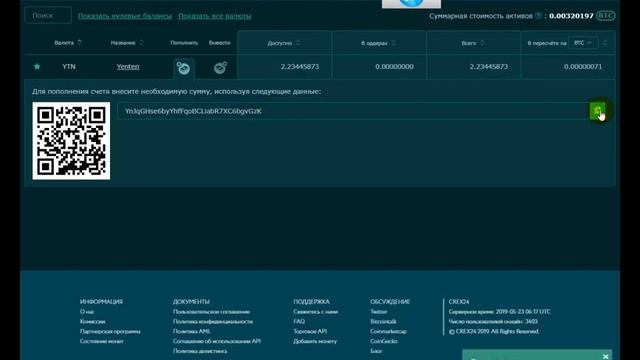Click the Всего value 2.23445873
Screen dimensions: 640x360
489,67
